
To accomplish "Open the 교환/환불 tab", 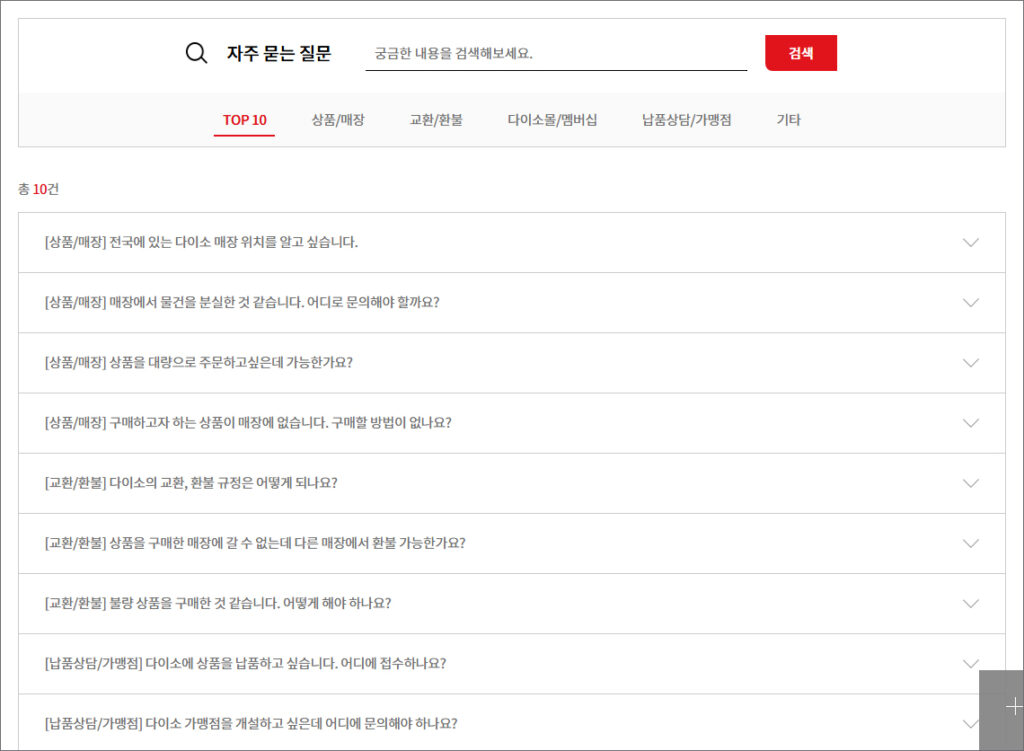I will click(436, 120).
